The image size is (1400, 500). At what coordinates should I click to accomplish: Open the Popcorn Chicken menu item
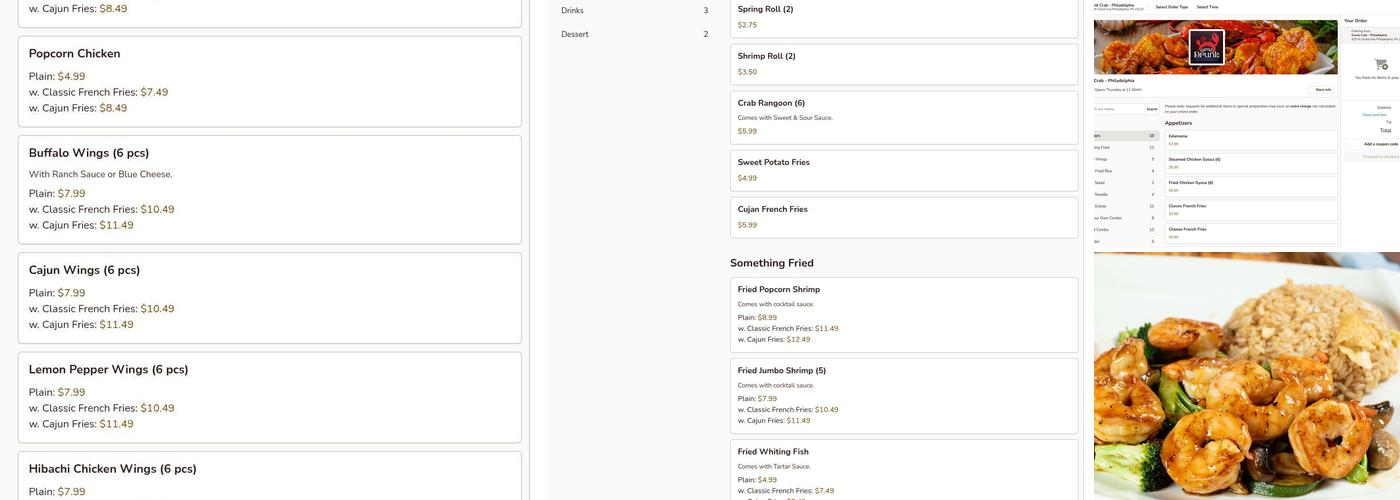click(x=269, y=81)
